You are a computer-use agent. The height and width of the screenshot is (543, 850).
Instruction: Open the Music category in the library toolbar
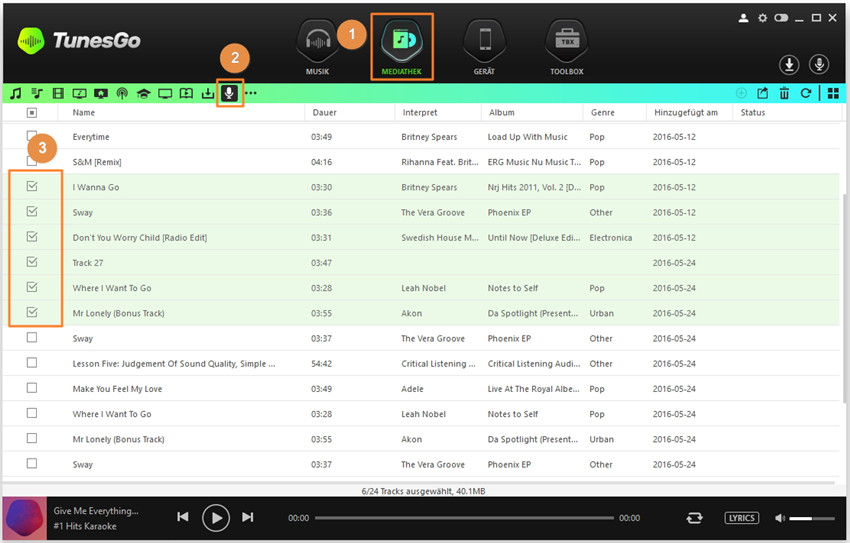click(16, 93)
